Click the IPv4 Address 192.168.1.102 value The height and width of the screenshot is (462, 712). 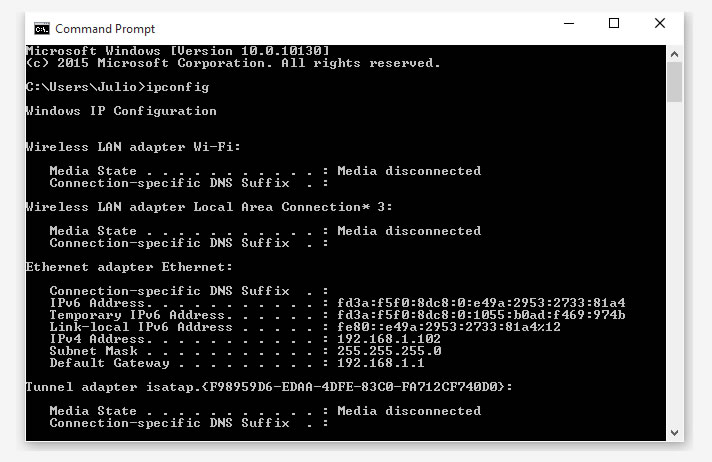point(389,339)
